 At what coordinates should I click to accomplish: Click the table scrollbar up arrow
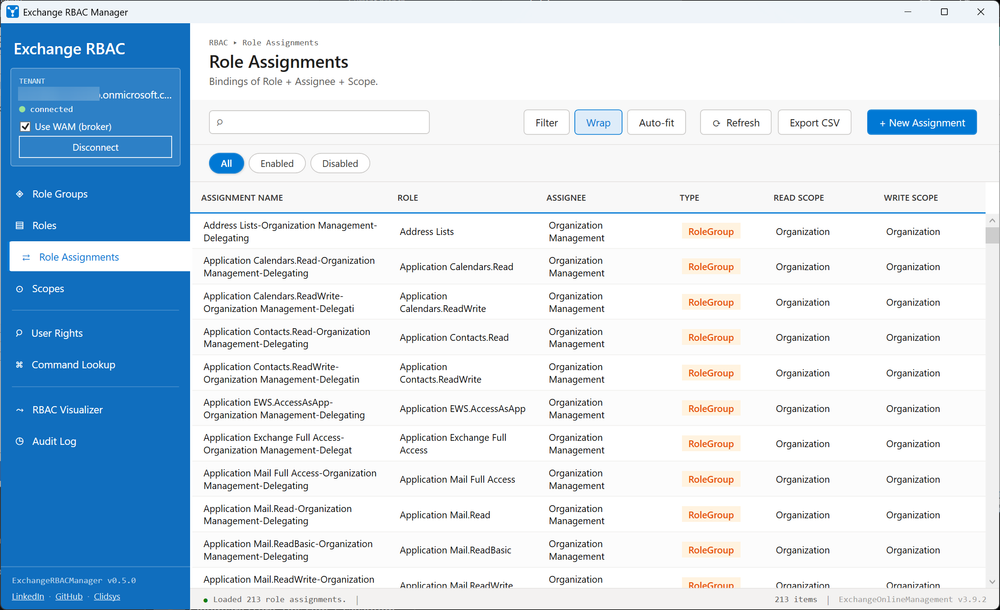coord(992,221)
